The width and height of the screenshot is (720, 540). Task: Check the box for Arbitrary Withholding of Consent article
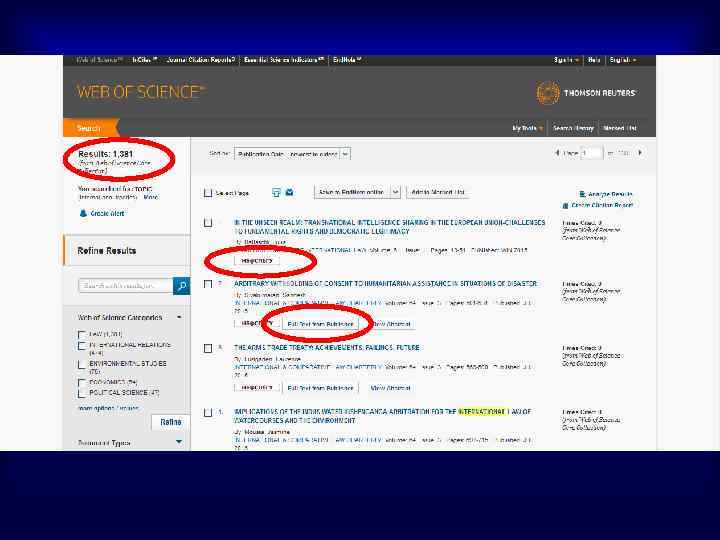click(208, 284)
